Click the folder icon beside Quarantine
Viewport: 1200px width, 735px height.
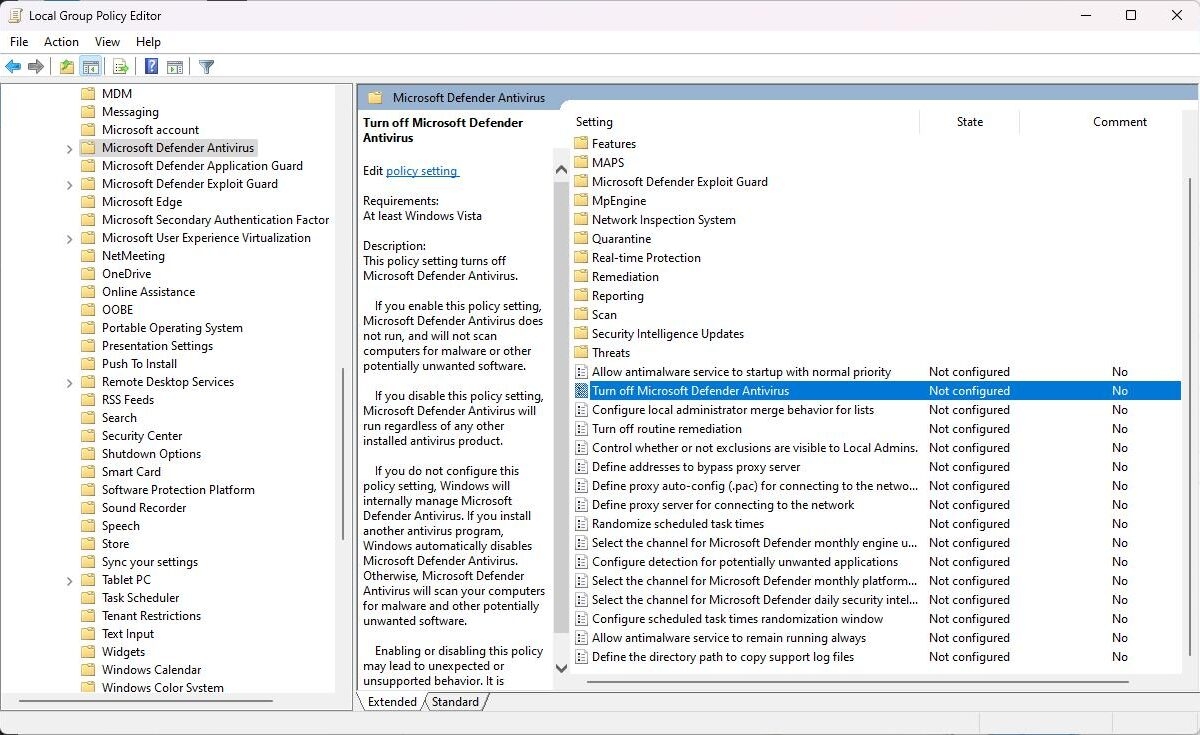[x=582, y=239]
